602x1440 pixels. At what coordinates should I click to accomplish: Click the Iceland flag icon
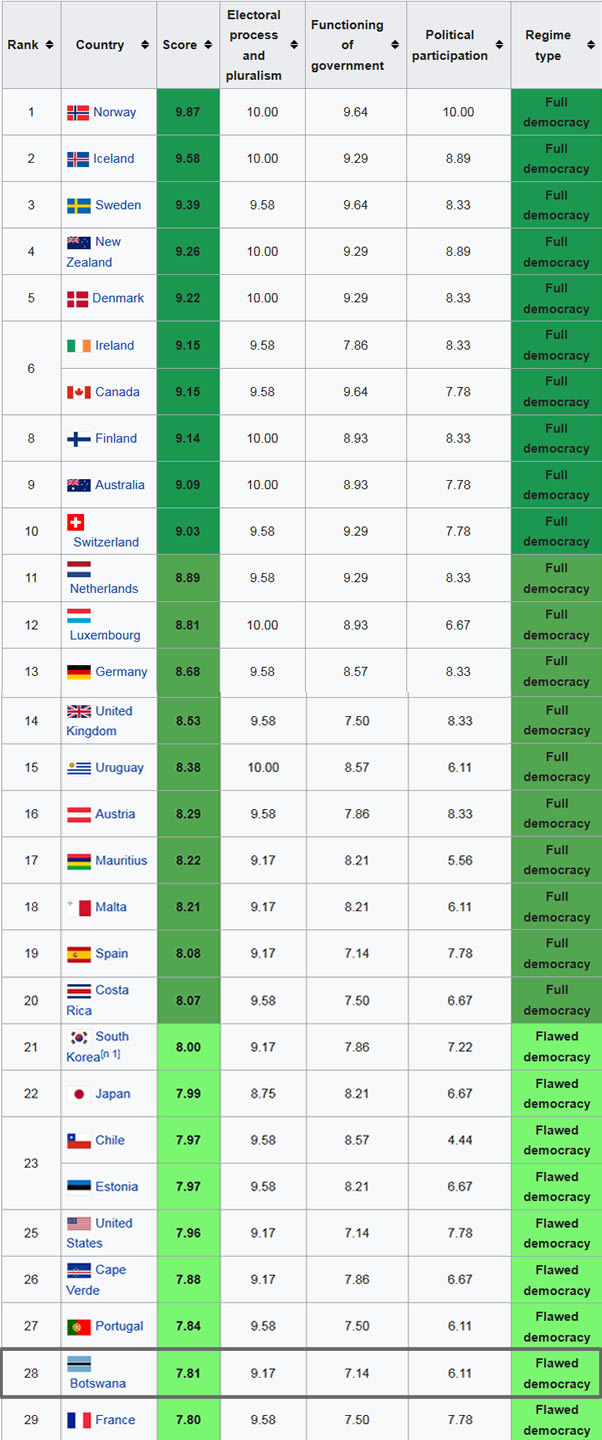coord(78,159)
